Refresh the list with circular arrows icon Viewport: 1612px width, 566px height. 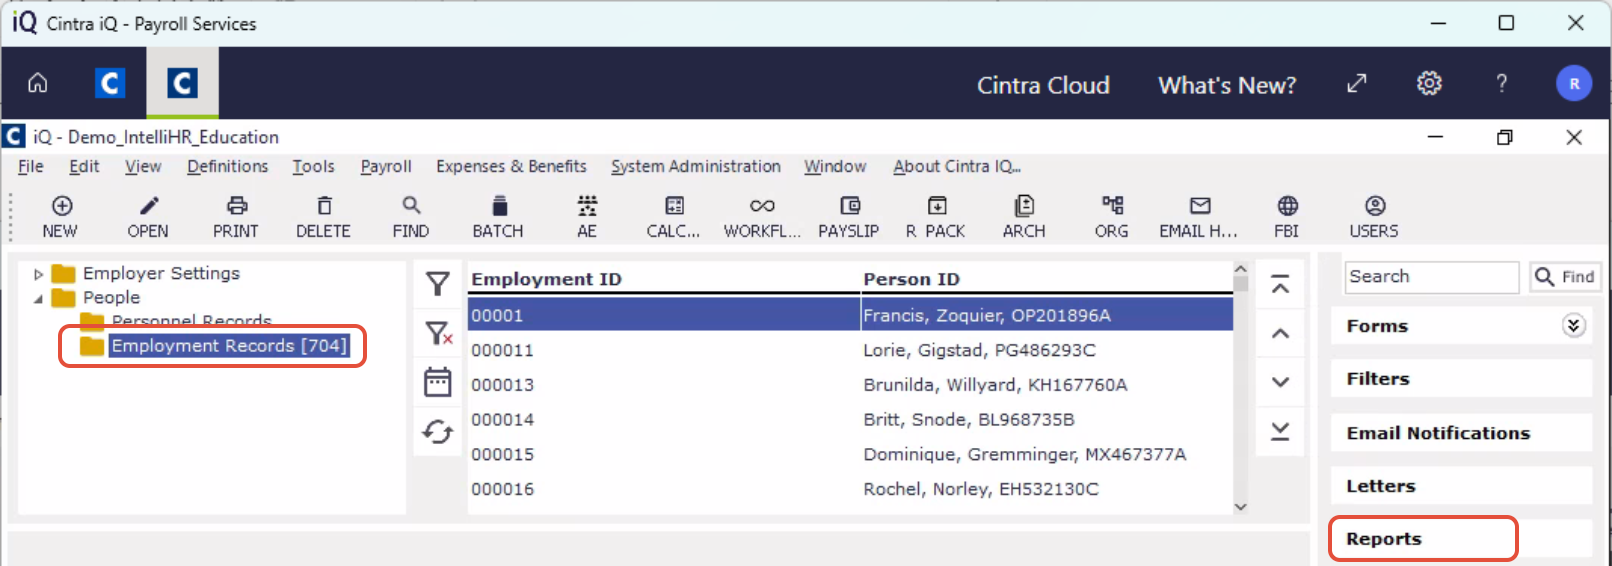[437, 432]
